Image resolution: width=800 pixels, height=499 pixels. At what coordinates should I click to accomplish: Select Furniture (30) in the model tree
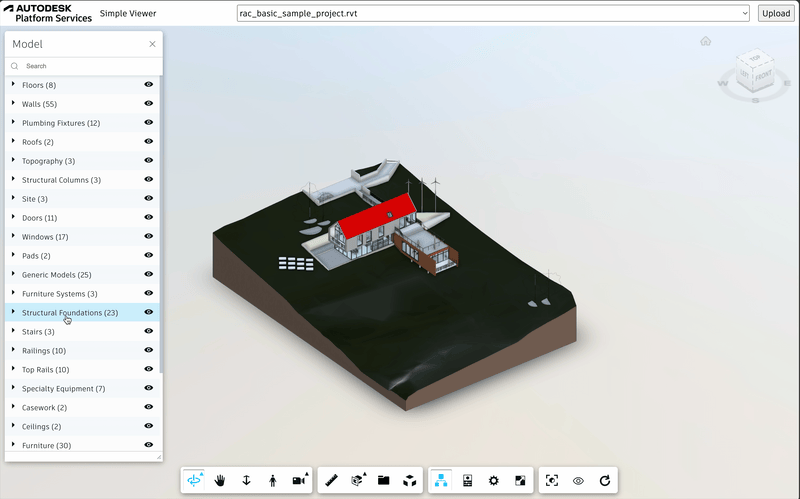[46, 445]
